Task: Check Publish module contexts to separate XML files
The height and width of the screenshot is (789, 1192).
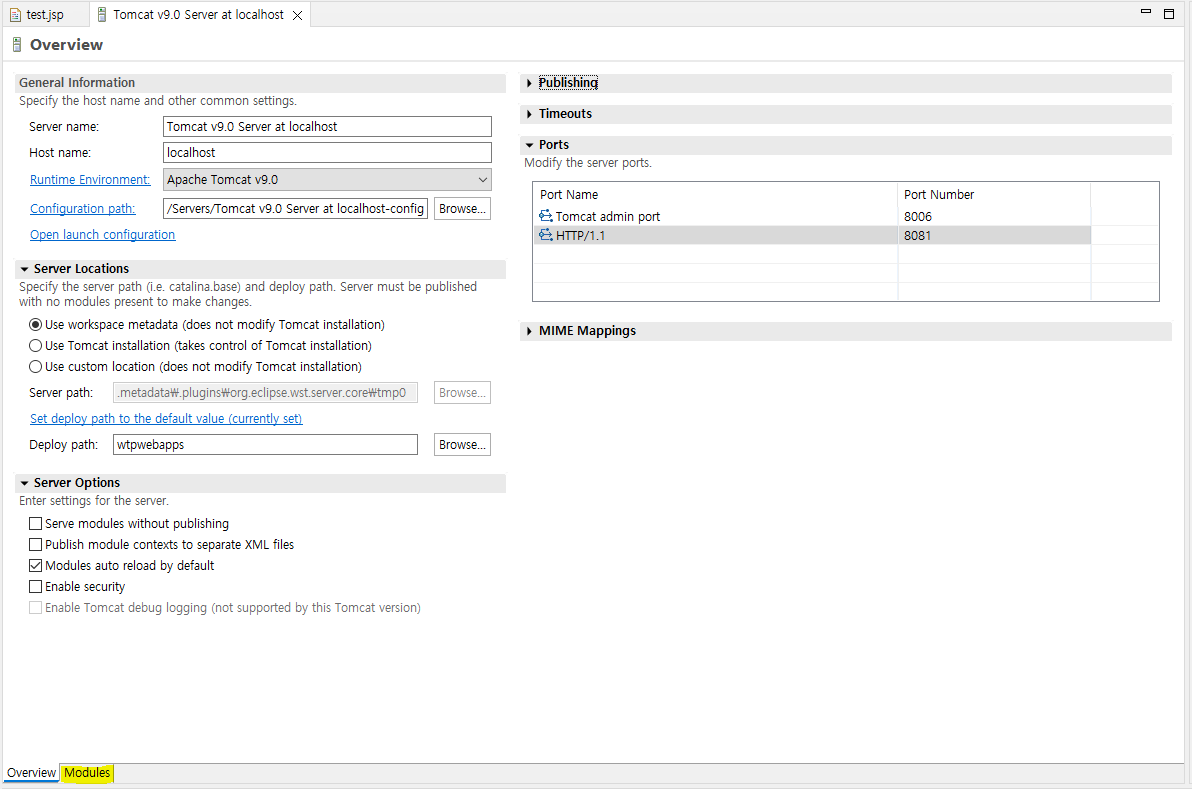Action: [36, 544]
